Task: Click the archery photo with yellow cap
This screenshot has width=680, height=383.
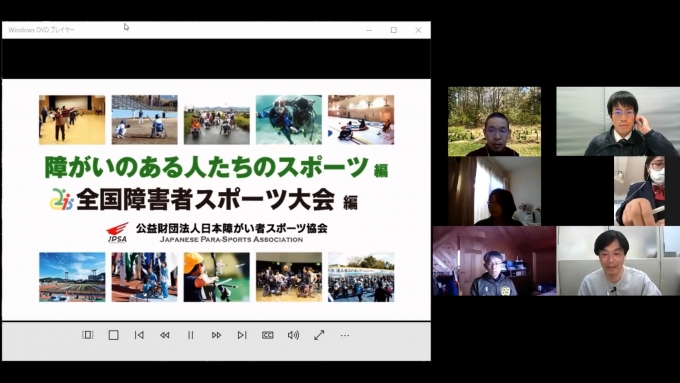Action: [216, 277]
